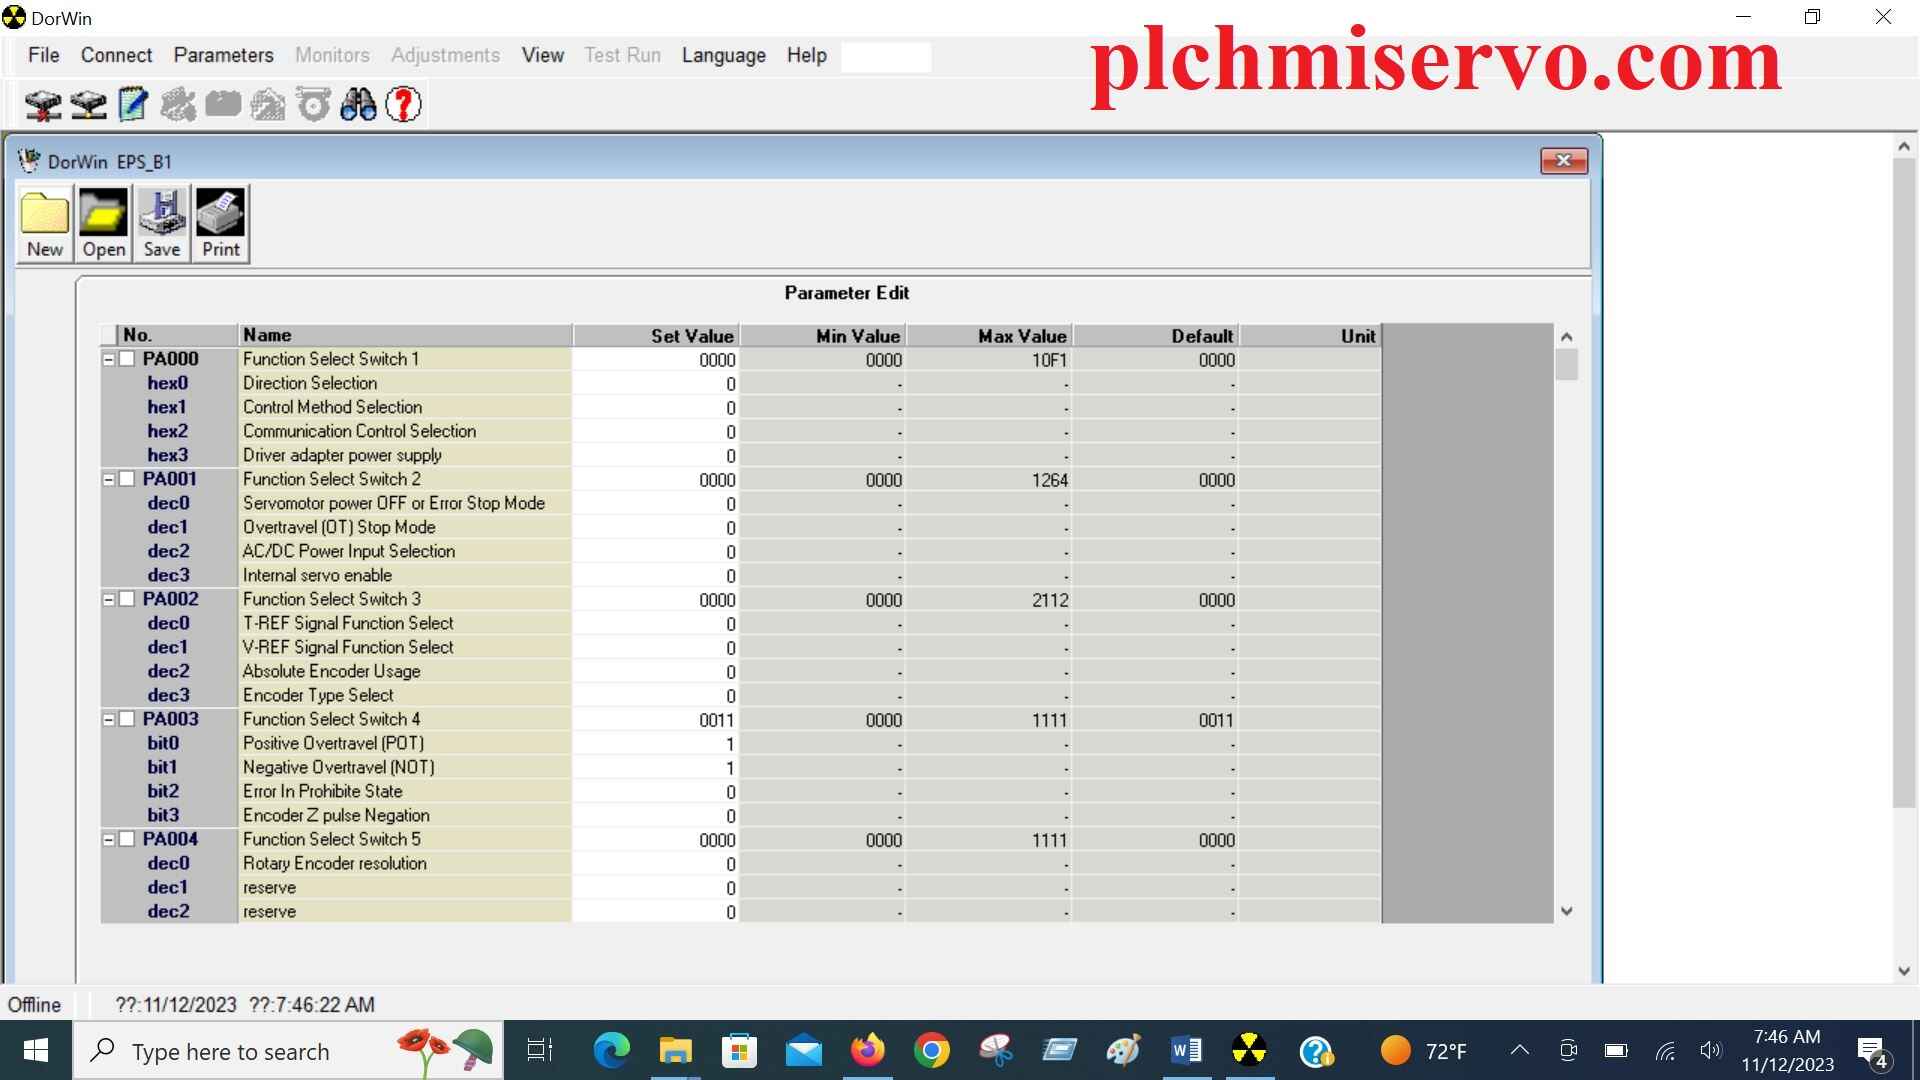Screen dimensions: 1920x1080
Task: Click the binoculars search icon
Action: (358, 104)
